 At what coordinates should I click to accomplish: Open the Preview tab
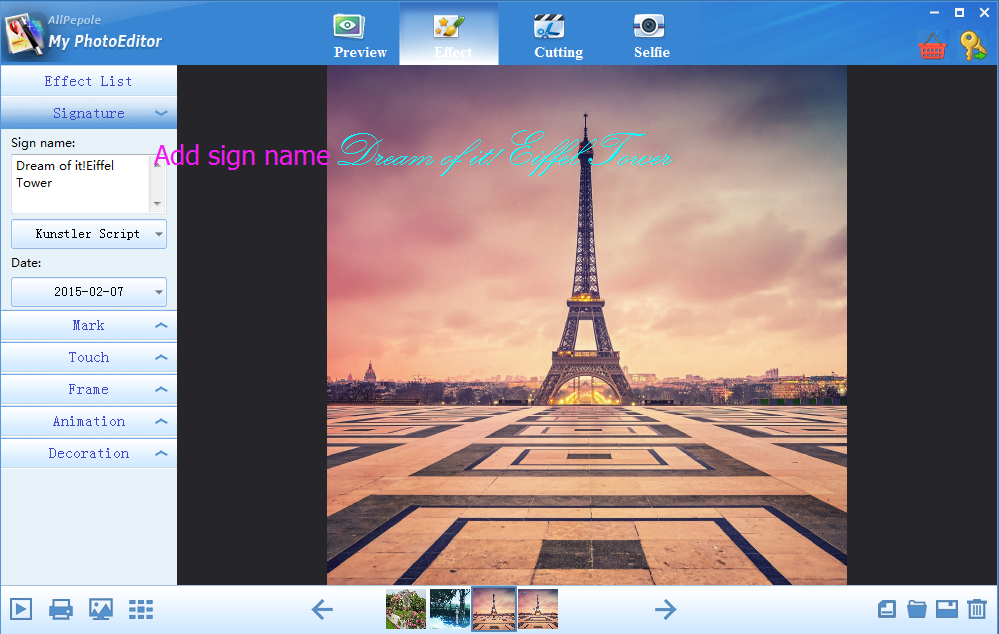(360, 36)
